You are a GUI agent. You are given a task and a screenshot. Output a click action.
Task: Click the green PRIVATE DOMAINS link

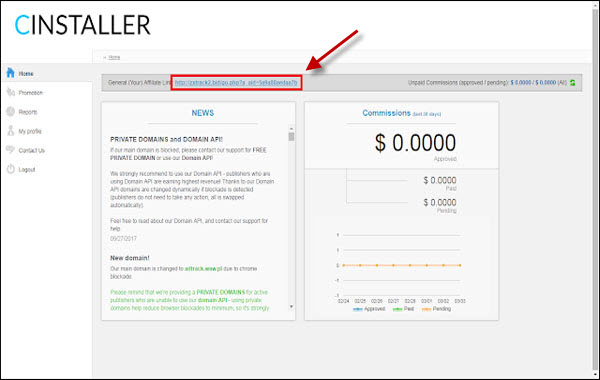point(220,292)
